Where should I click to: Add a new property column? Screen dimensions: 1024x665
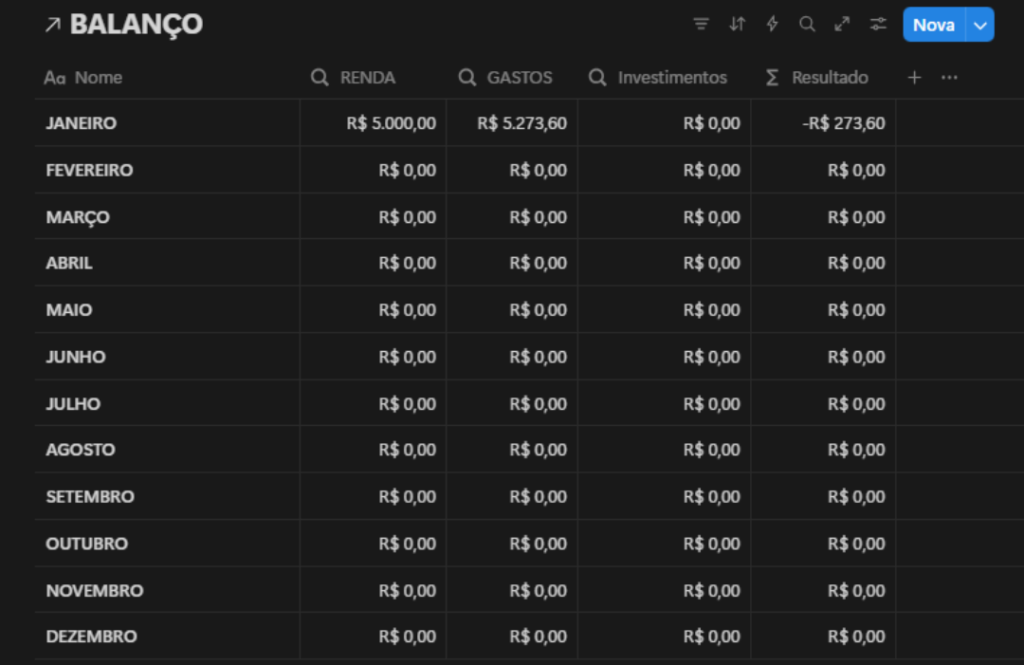(914, 77)
